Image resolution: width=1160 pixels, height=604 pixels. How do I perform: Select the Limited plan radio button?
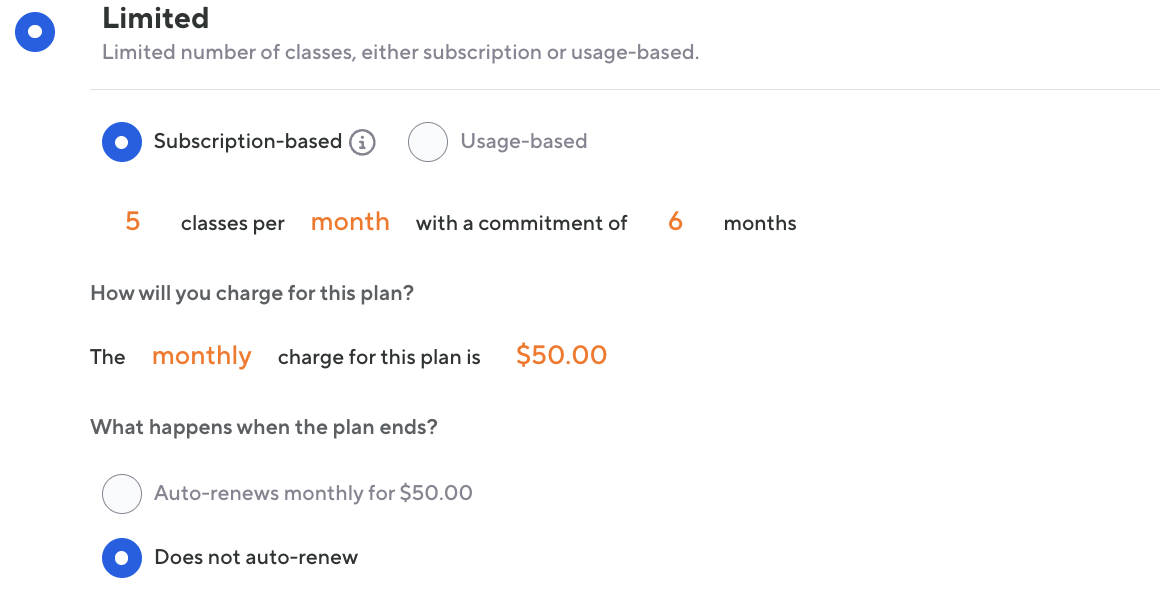35,32
